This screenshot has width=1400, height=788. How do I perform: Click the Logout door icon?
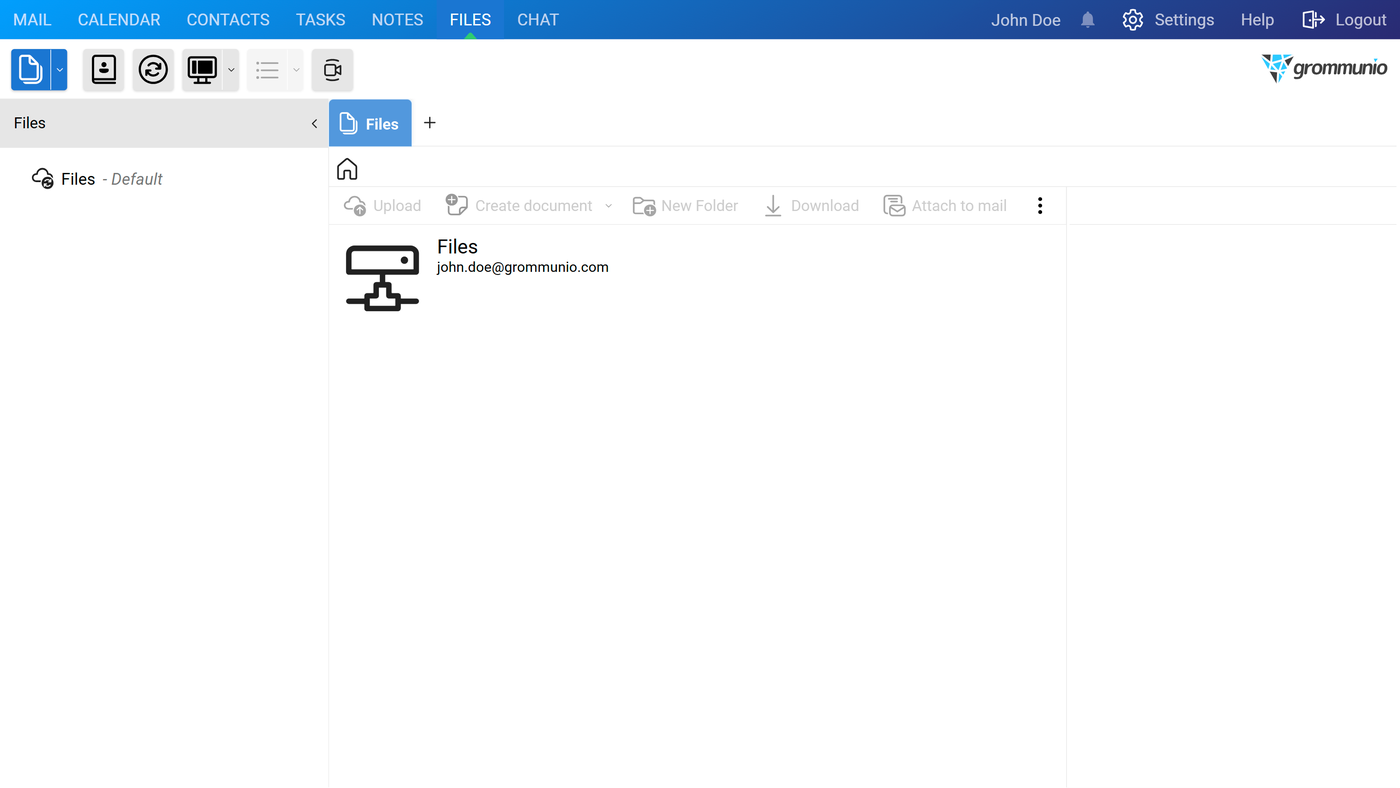(1313, 20)
